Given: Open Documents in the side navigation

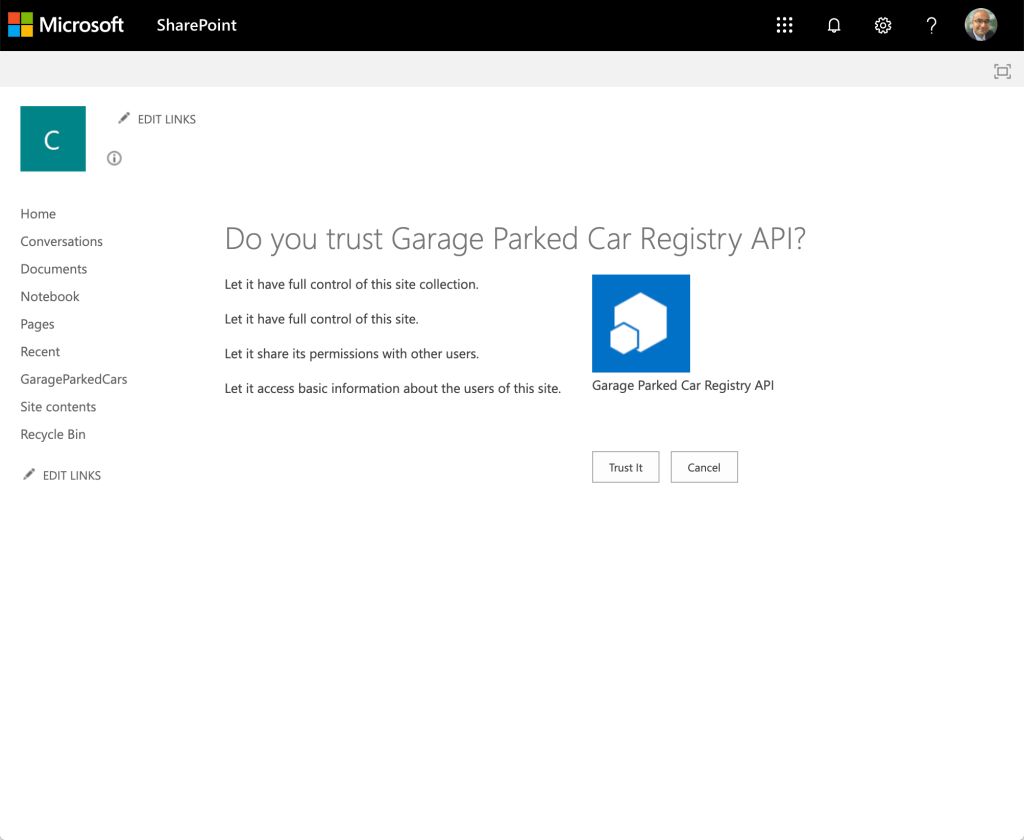Looking at the screenshot, I should point(54,269).
